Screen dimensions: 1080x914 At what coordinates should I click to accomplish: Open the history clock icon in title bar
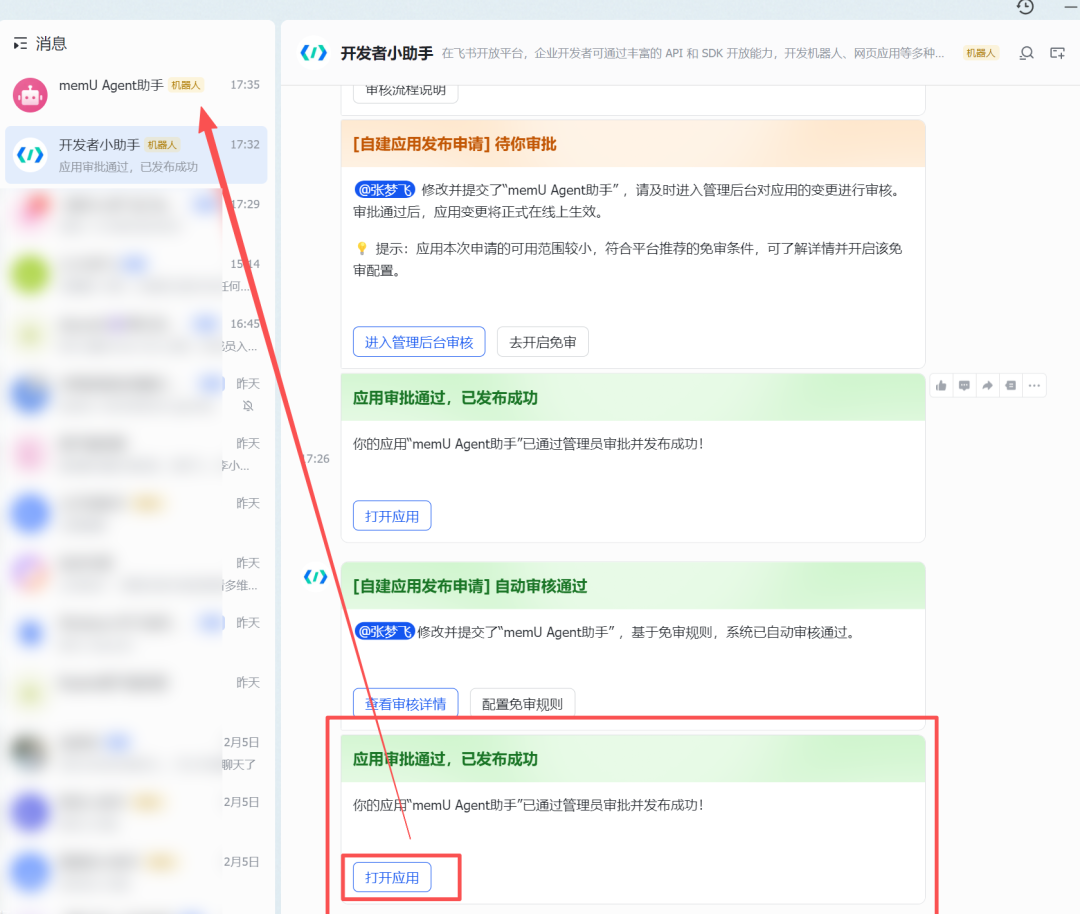click(1025, 7)
